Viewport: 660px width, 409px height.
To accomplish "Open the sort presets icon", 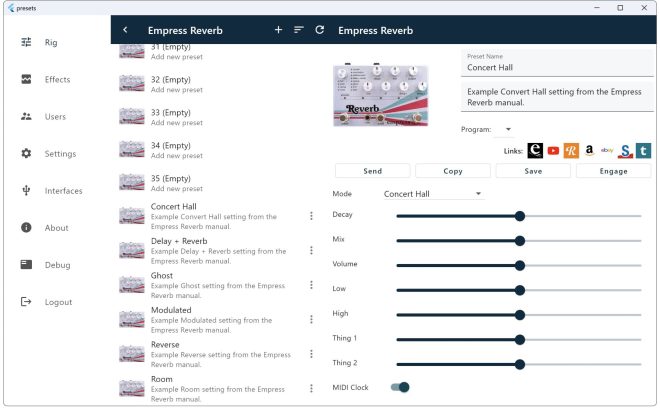I will click(299, 29).
